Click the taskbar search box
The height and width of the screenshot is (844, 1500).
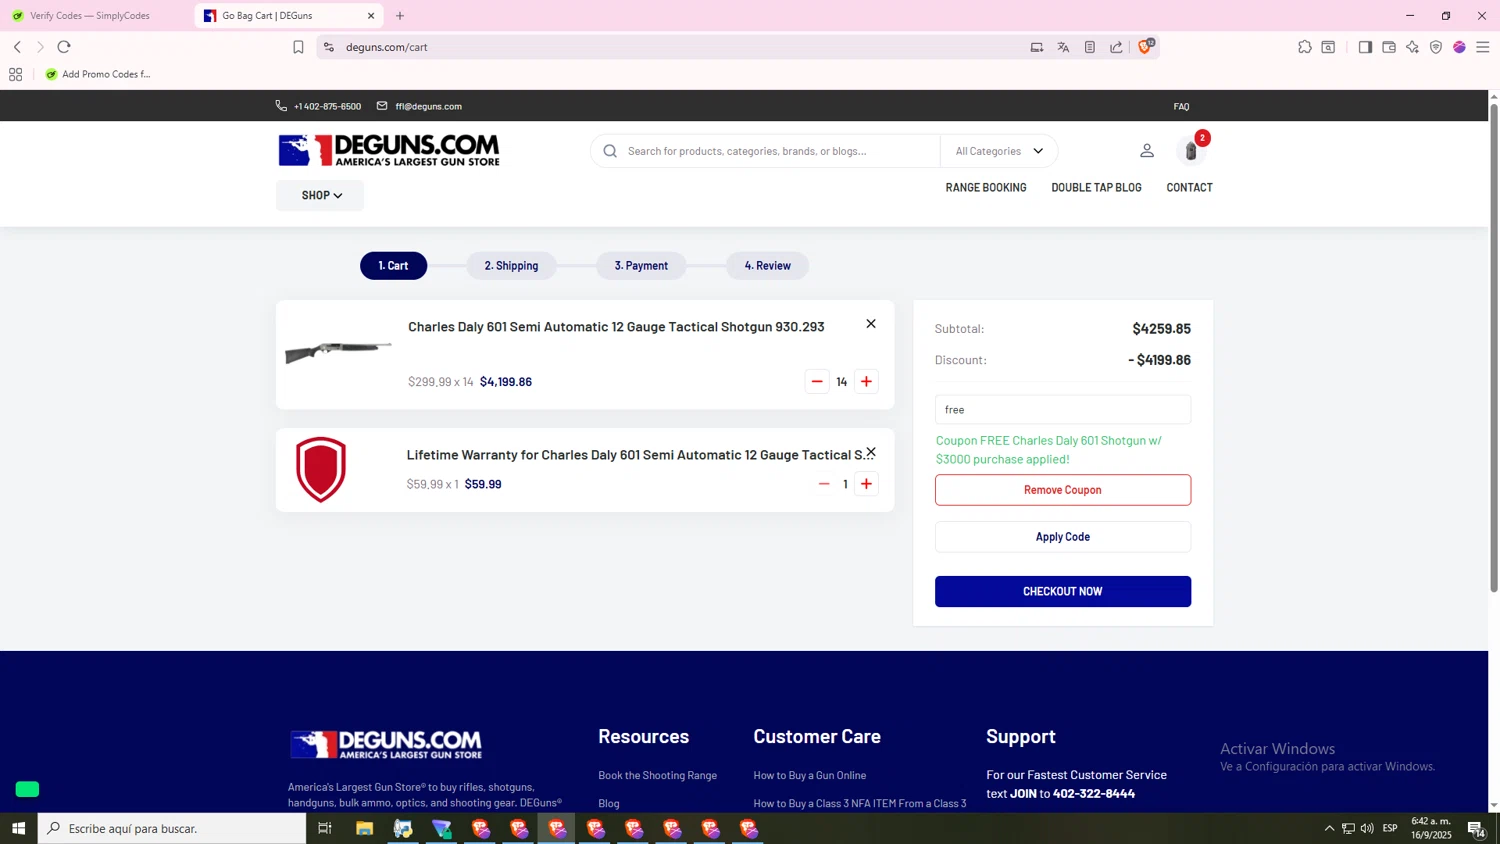(x=172, y=828)
